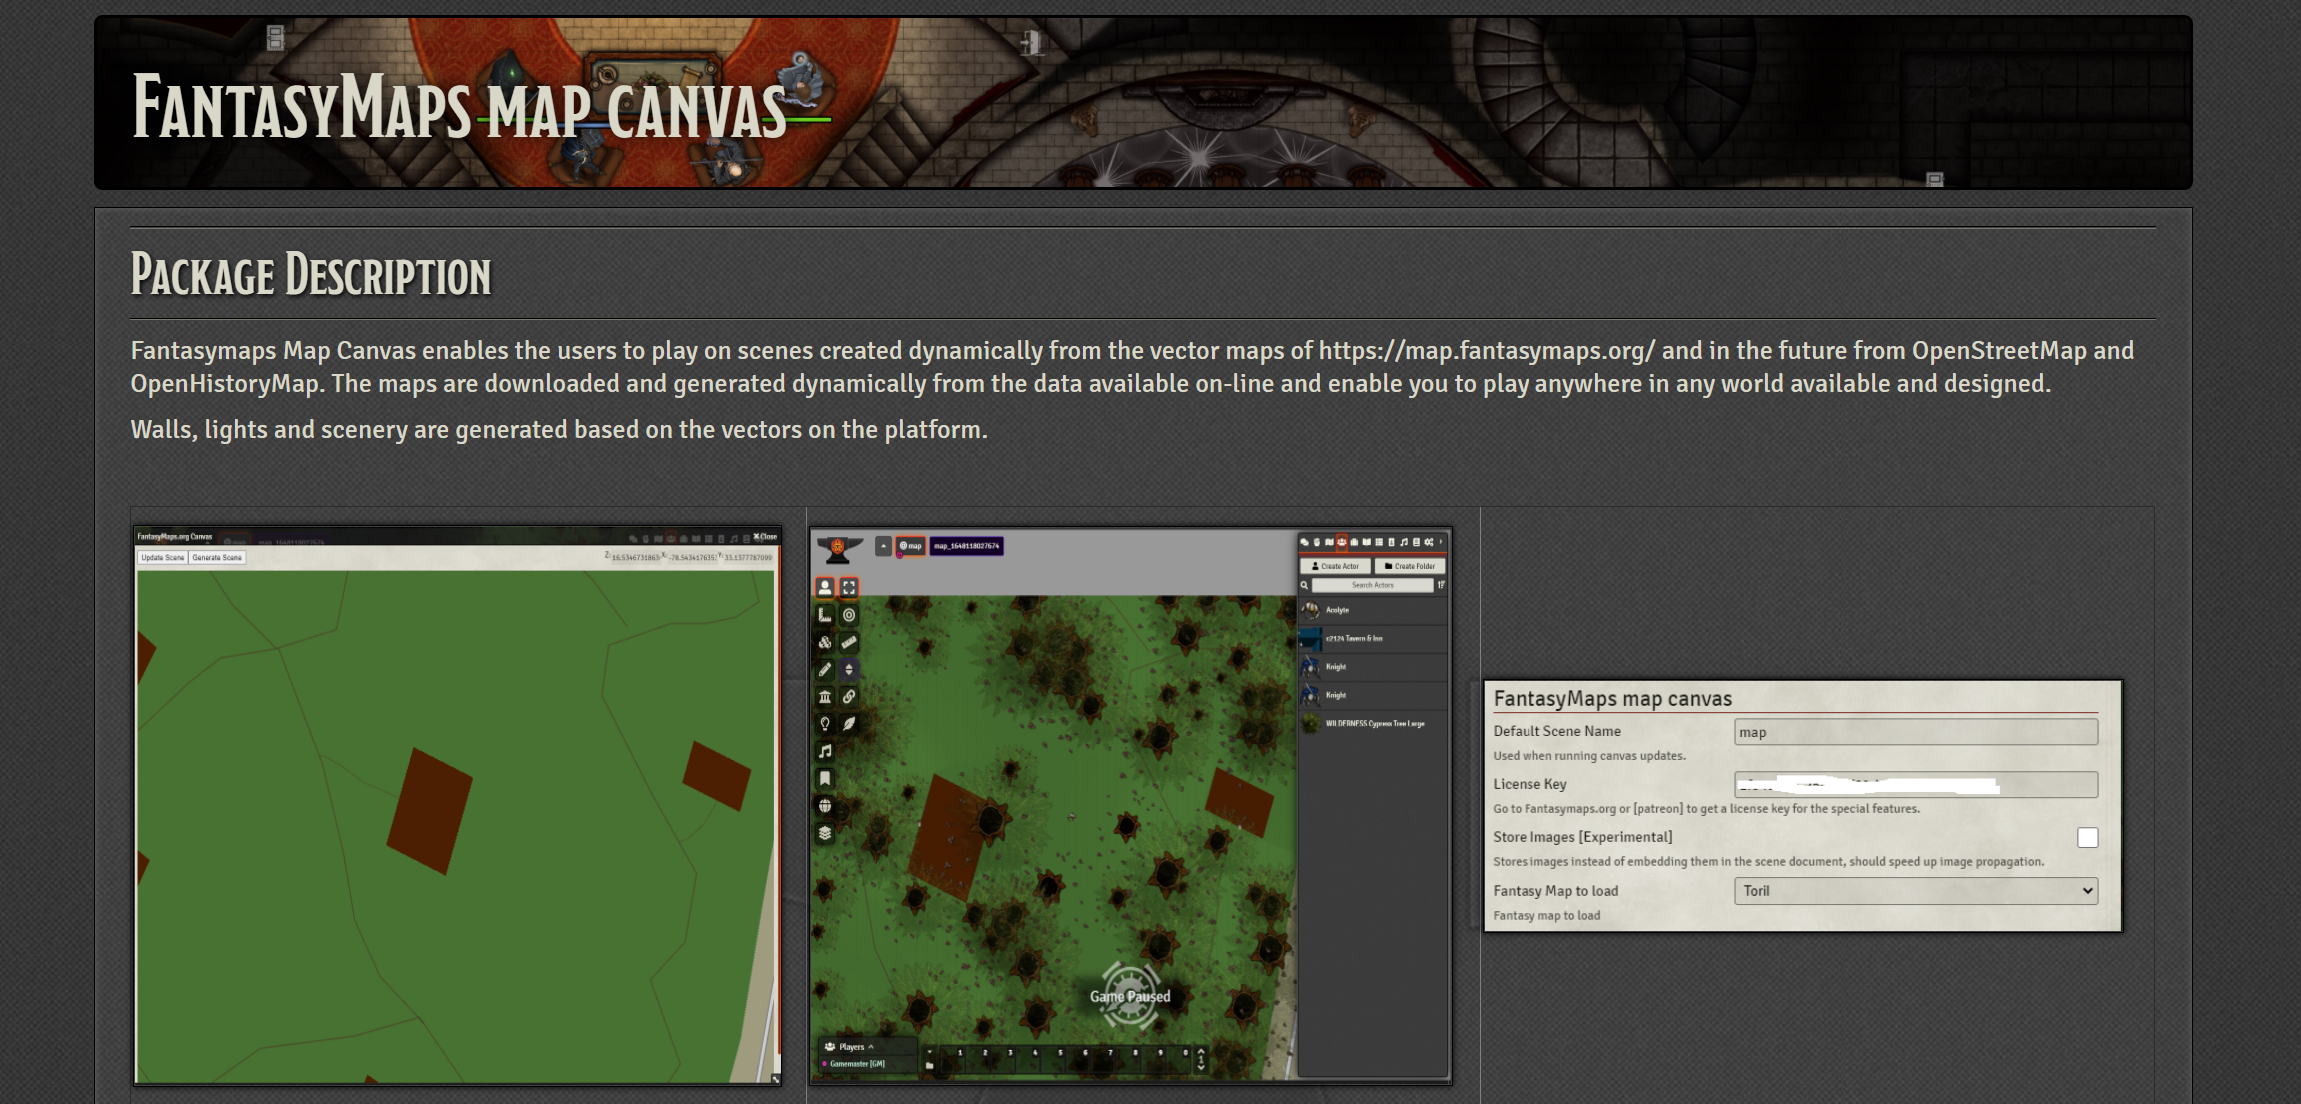Collapse the scene navigation up-arrow button

pos(883,546)
